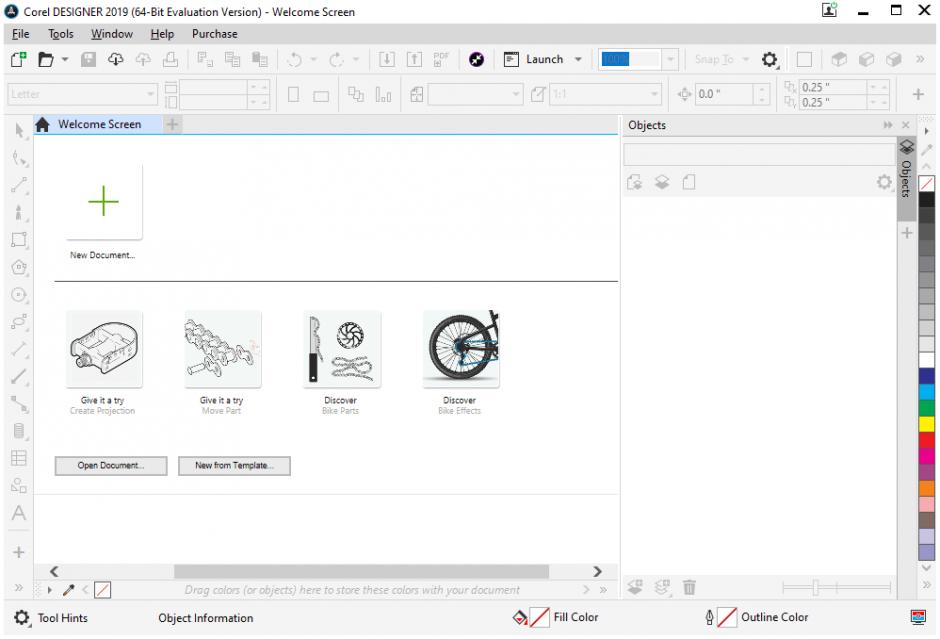Click the user account sign-in icon
940x639 pixels.
click(829, 10)
